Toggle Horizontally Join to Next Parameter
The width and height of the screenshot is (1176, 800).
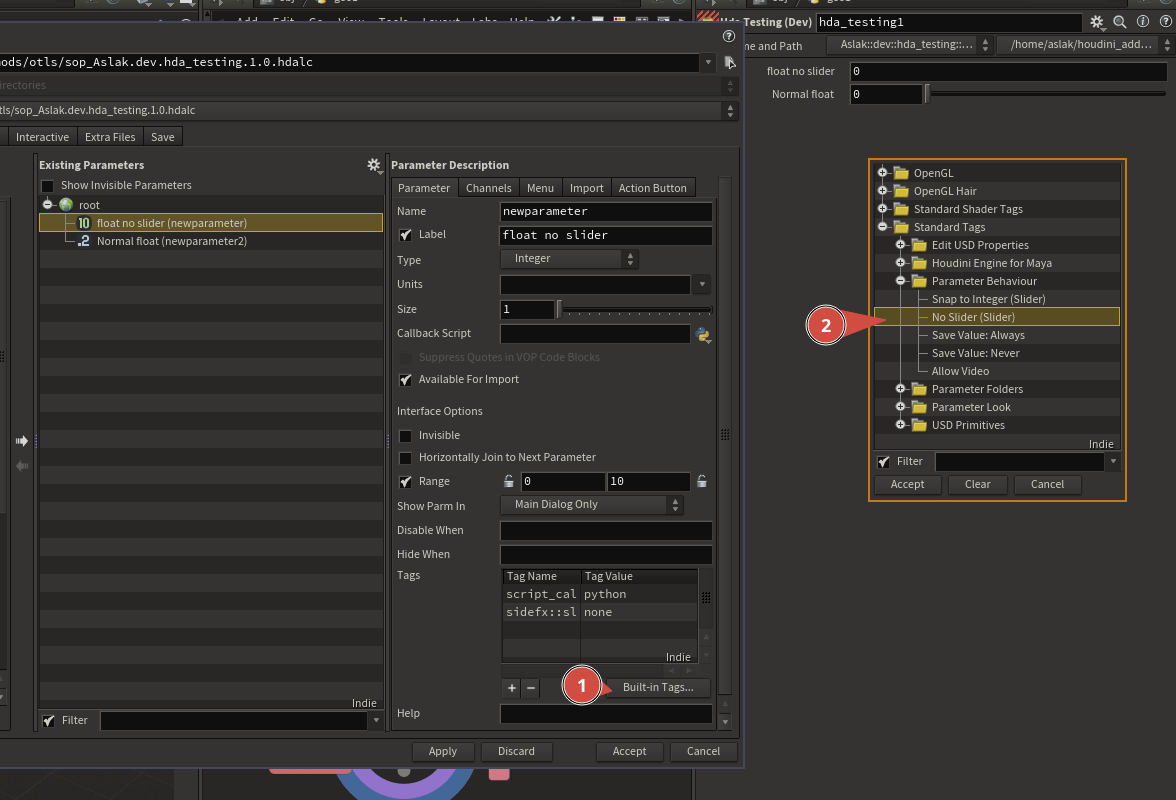[x=406, y=458]
